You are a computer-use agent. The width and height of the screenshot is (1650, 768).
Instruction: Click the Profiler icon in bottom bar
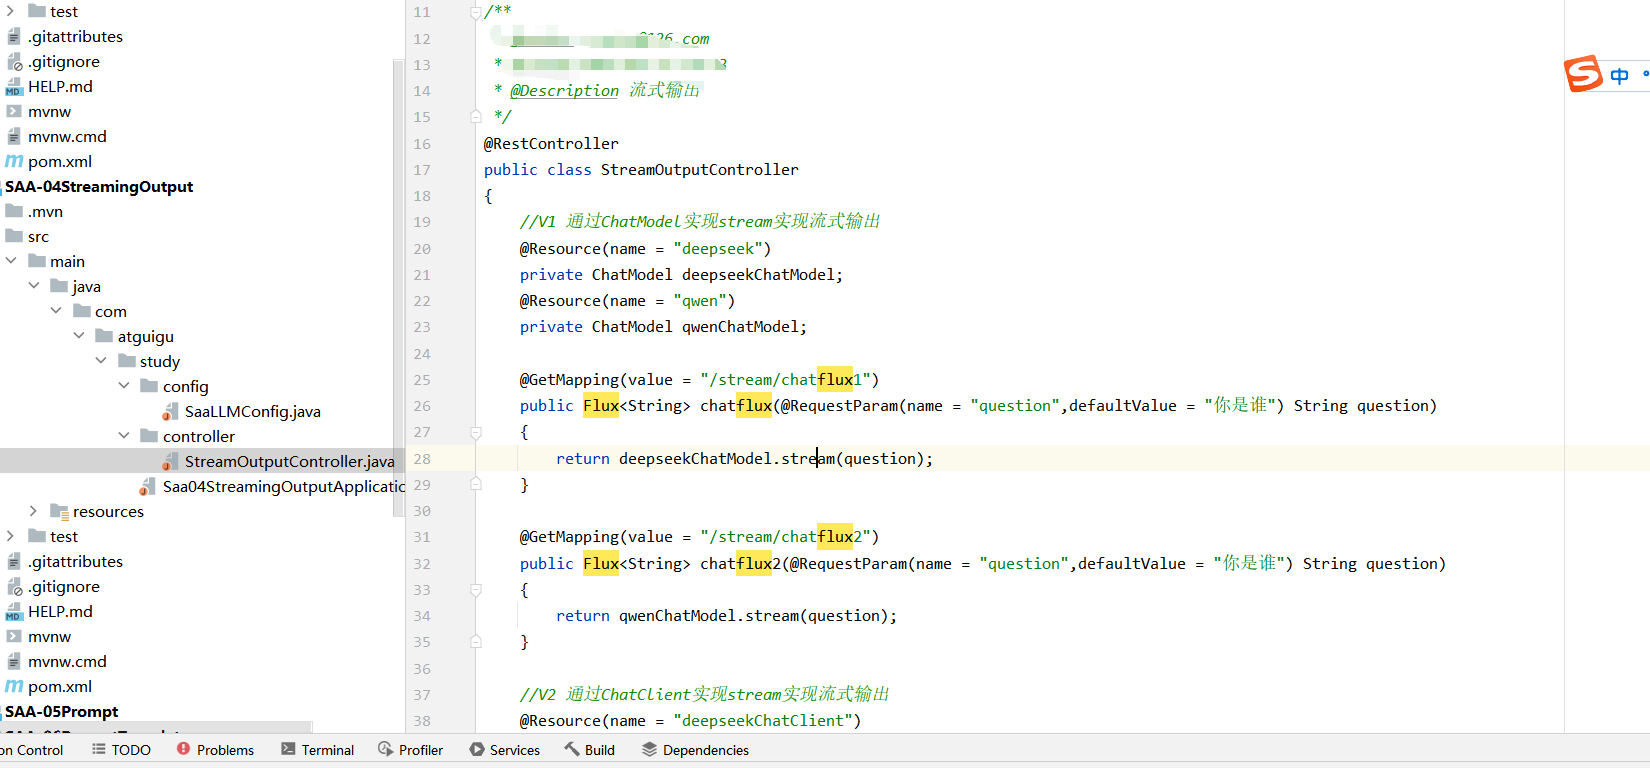click(386, 749)
